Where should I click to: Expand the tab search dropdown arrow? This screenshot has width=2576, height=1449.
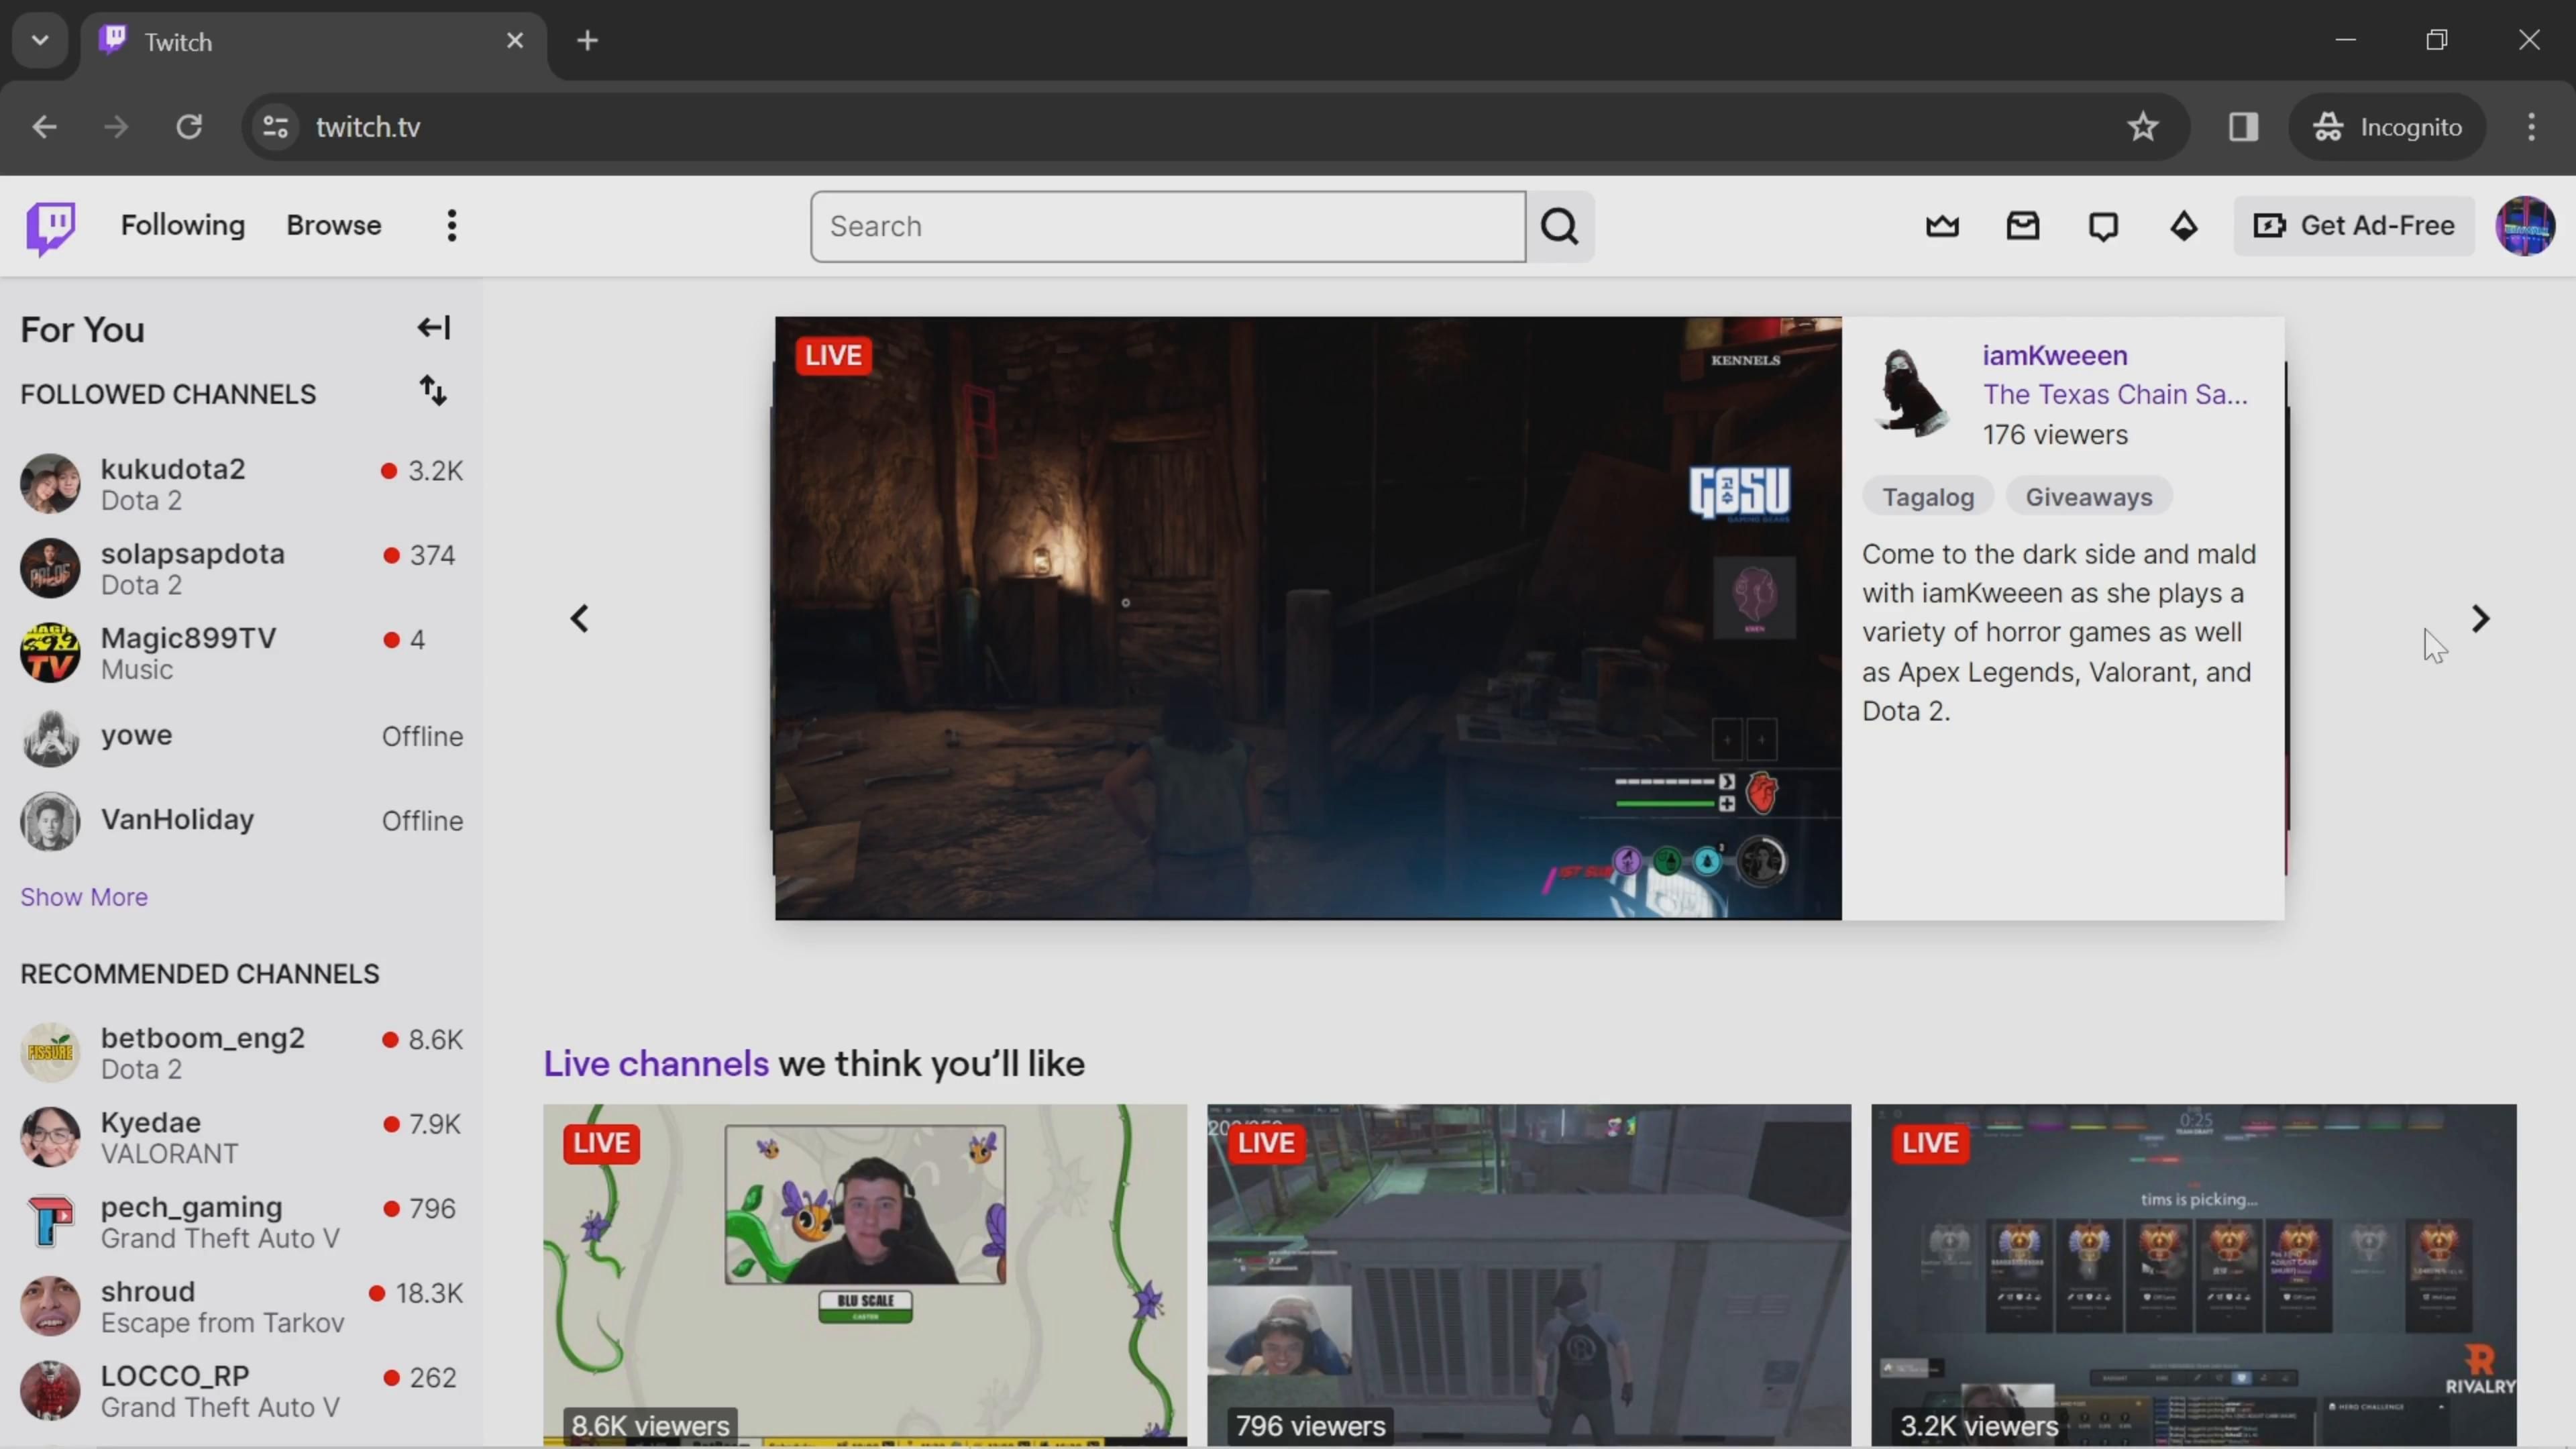click(x=40, y=41)
